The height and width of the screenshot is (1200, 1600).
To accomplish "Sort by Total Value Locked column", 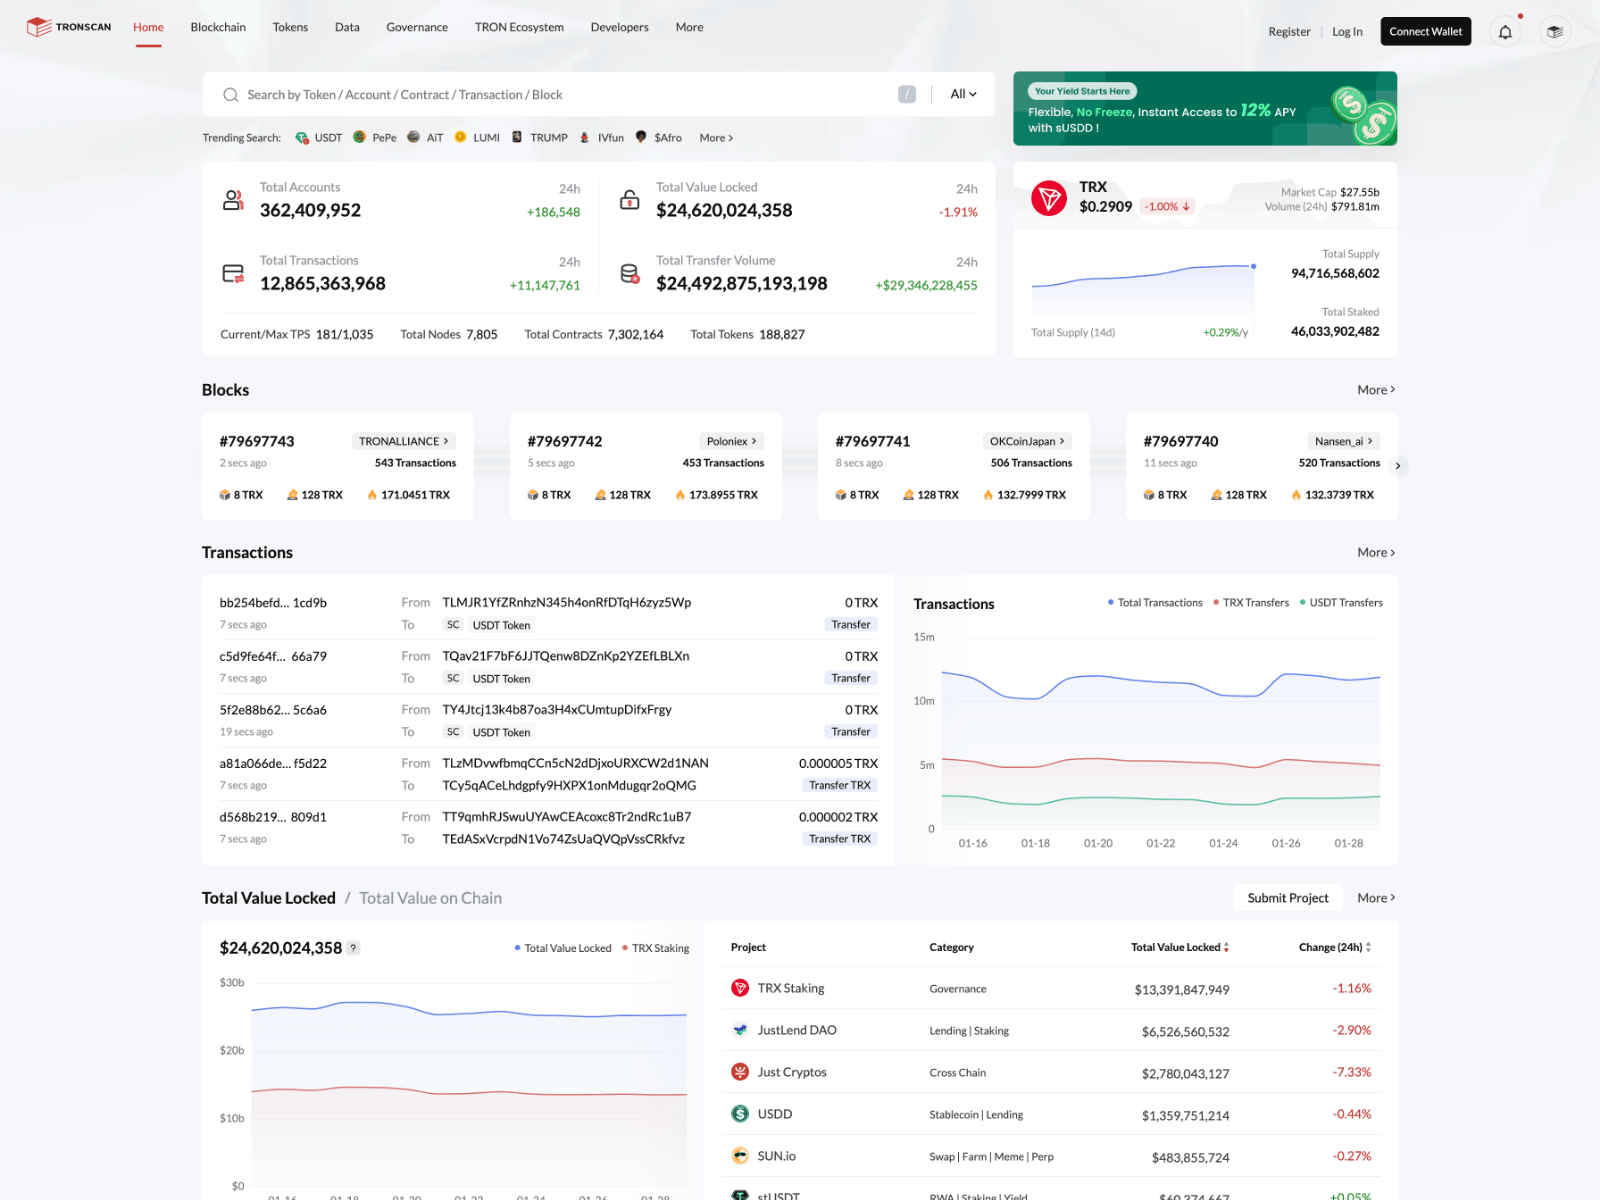I will click(1180, 947).
